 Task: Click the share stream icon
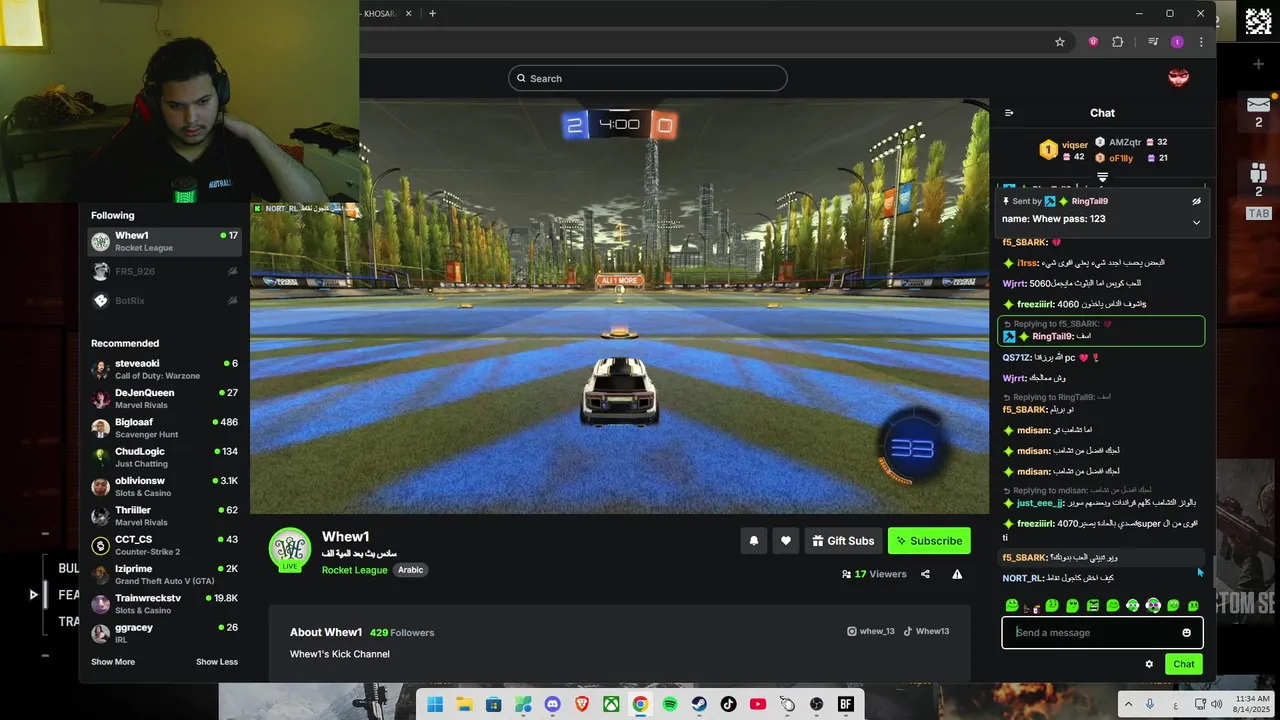[x=925, y=574]
